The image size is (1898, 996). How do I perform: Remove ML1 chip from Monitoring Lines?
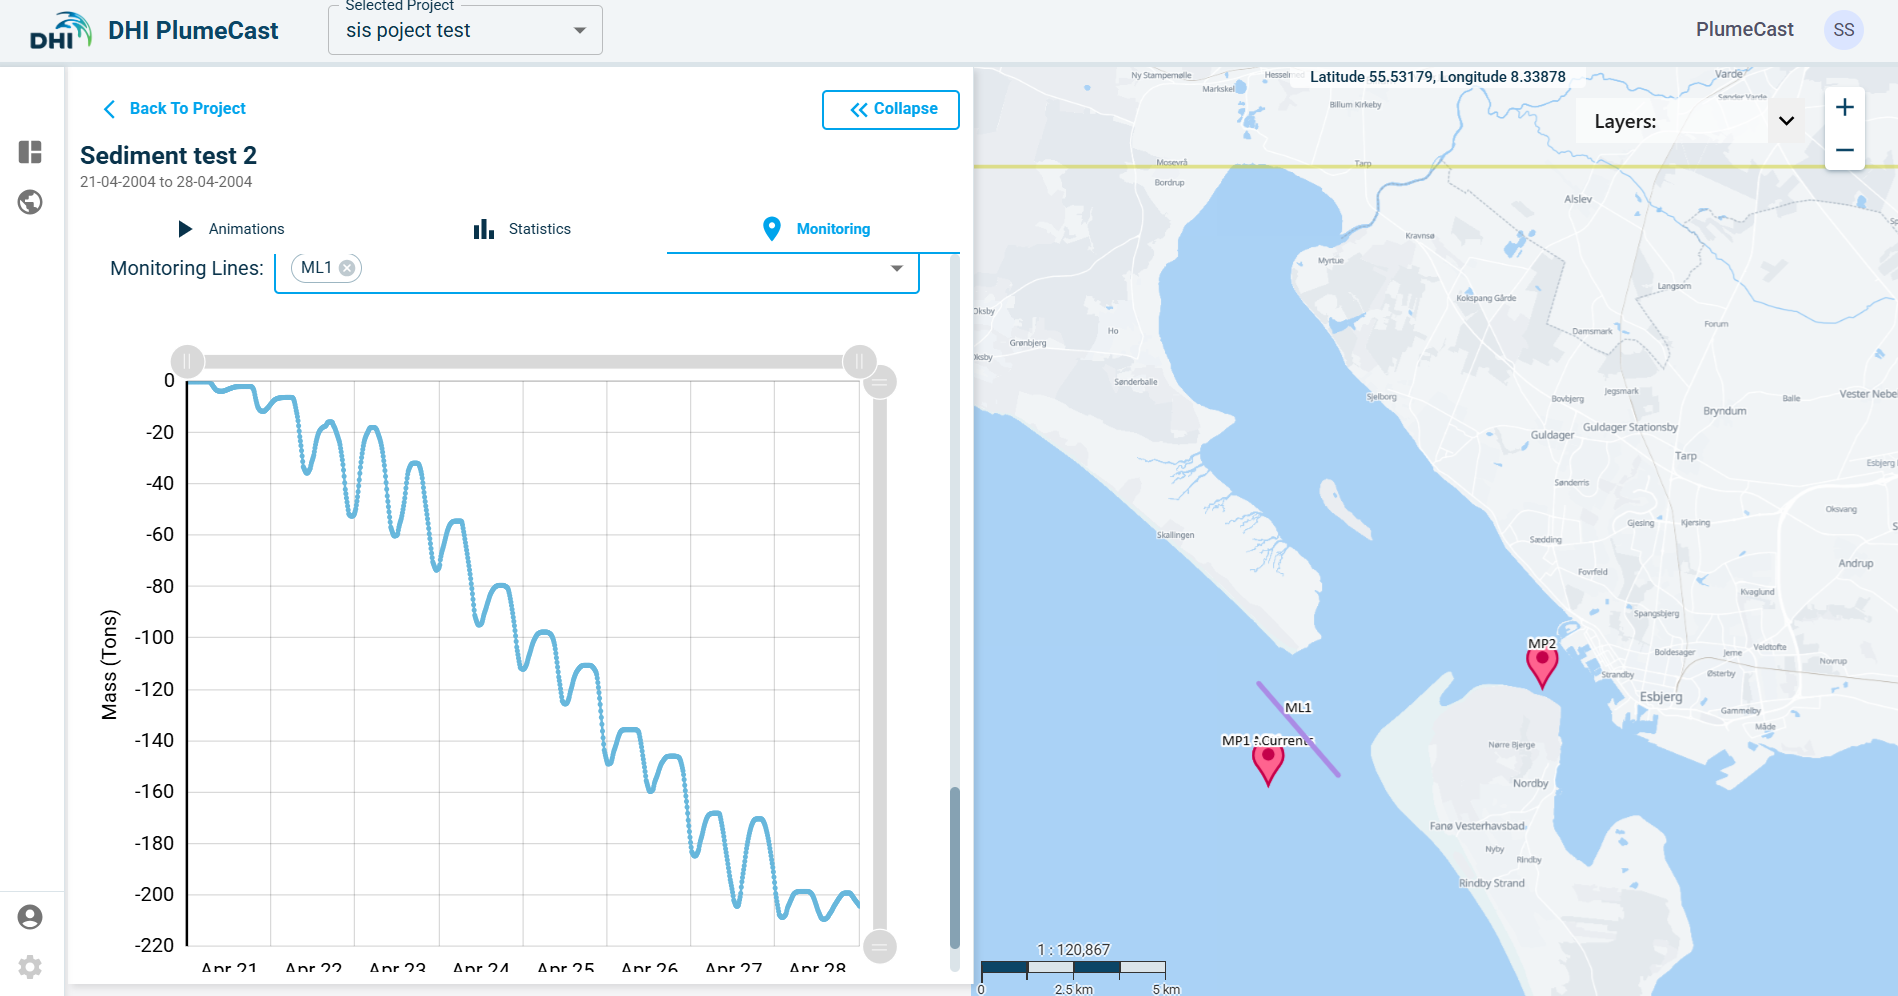(347, 268)
